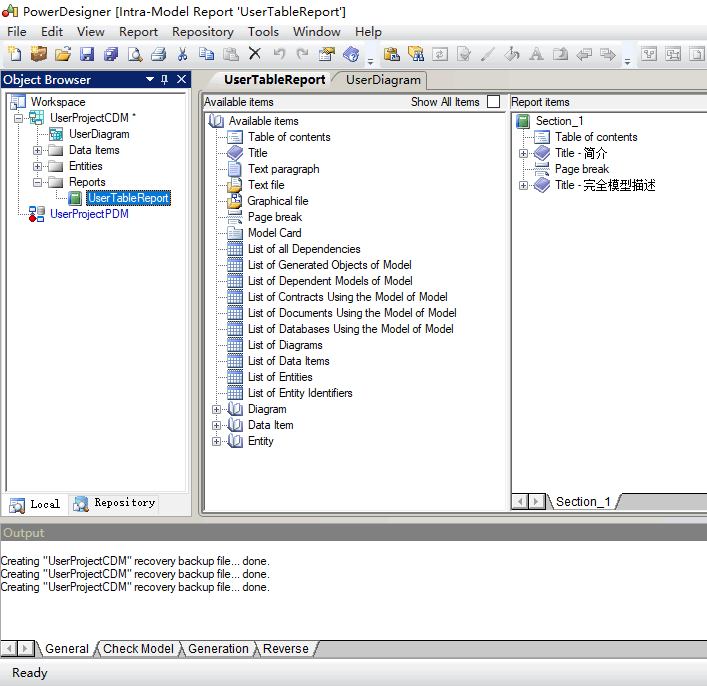Select UserProjectPDM in Object Browser

89,214
